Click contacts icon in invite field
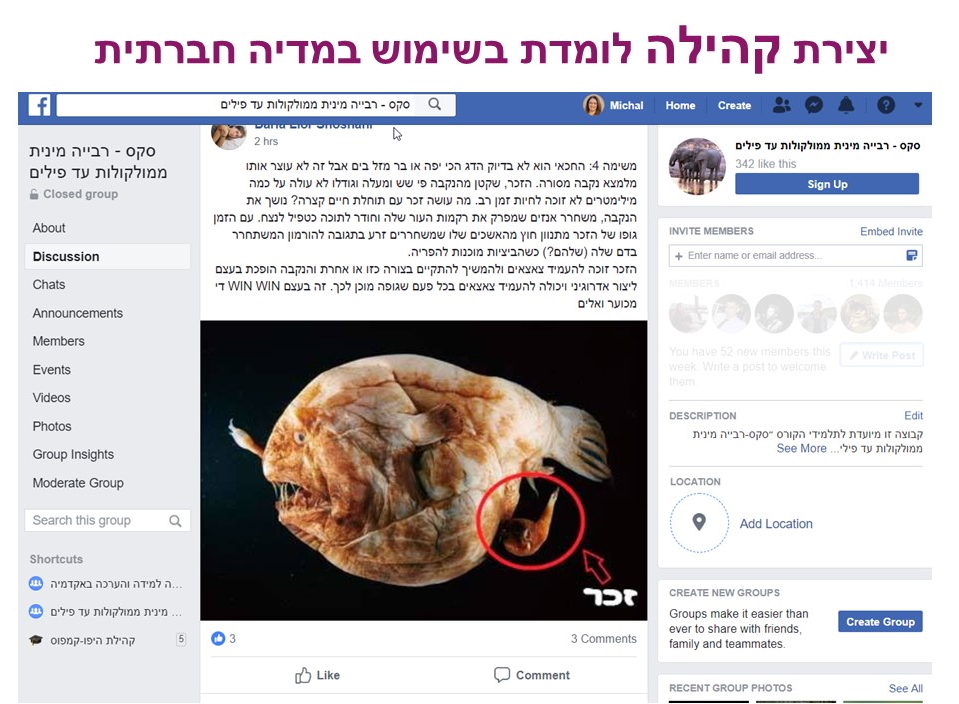The height and width of the screenshot is (704, 959). [911, 256]
